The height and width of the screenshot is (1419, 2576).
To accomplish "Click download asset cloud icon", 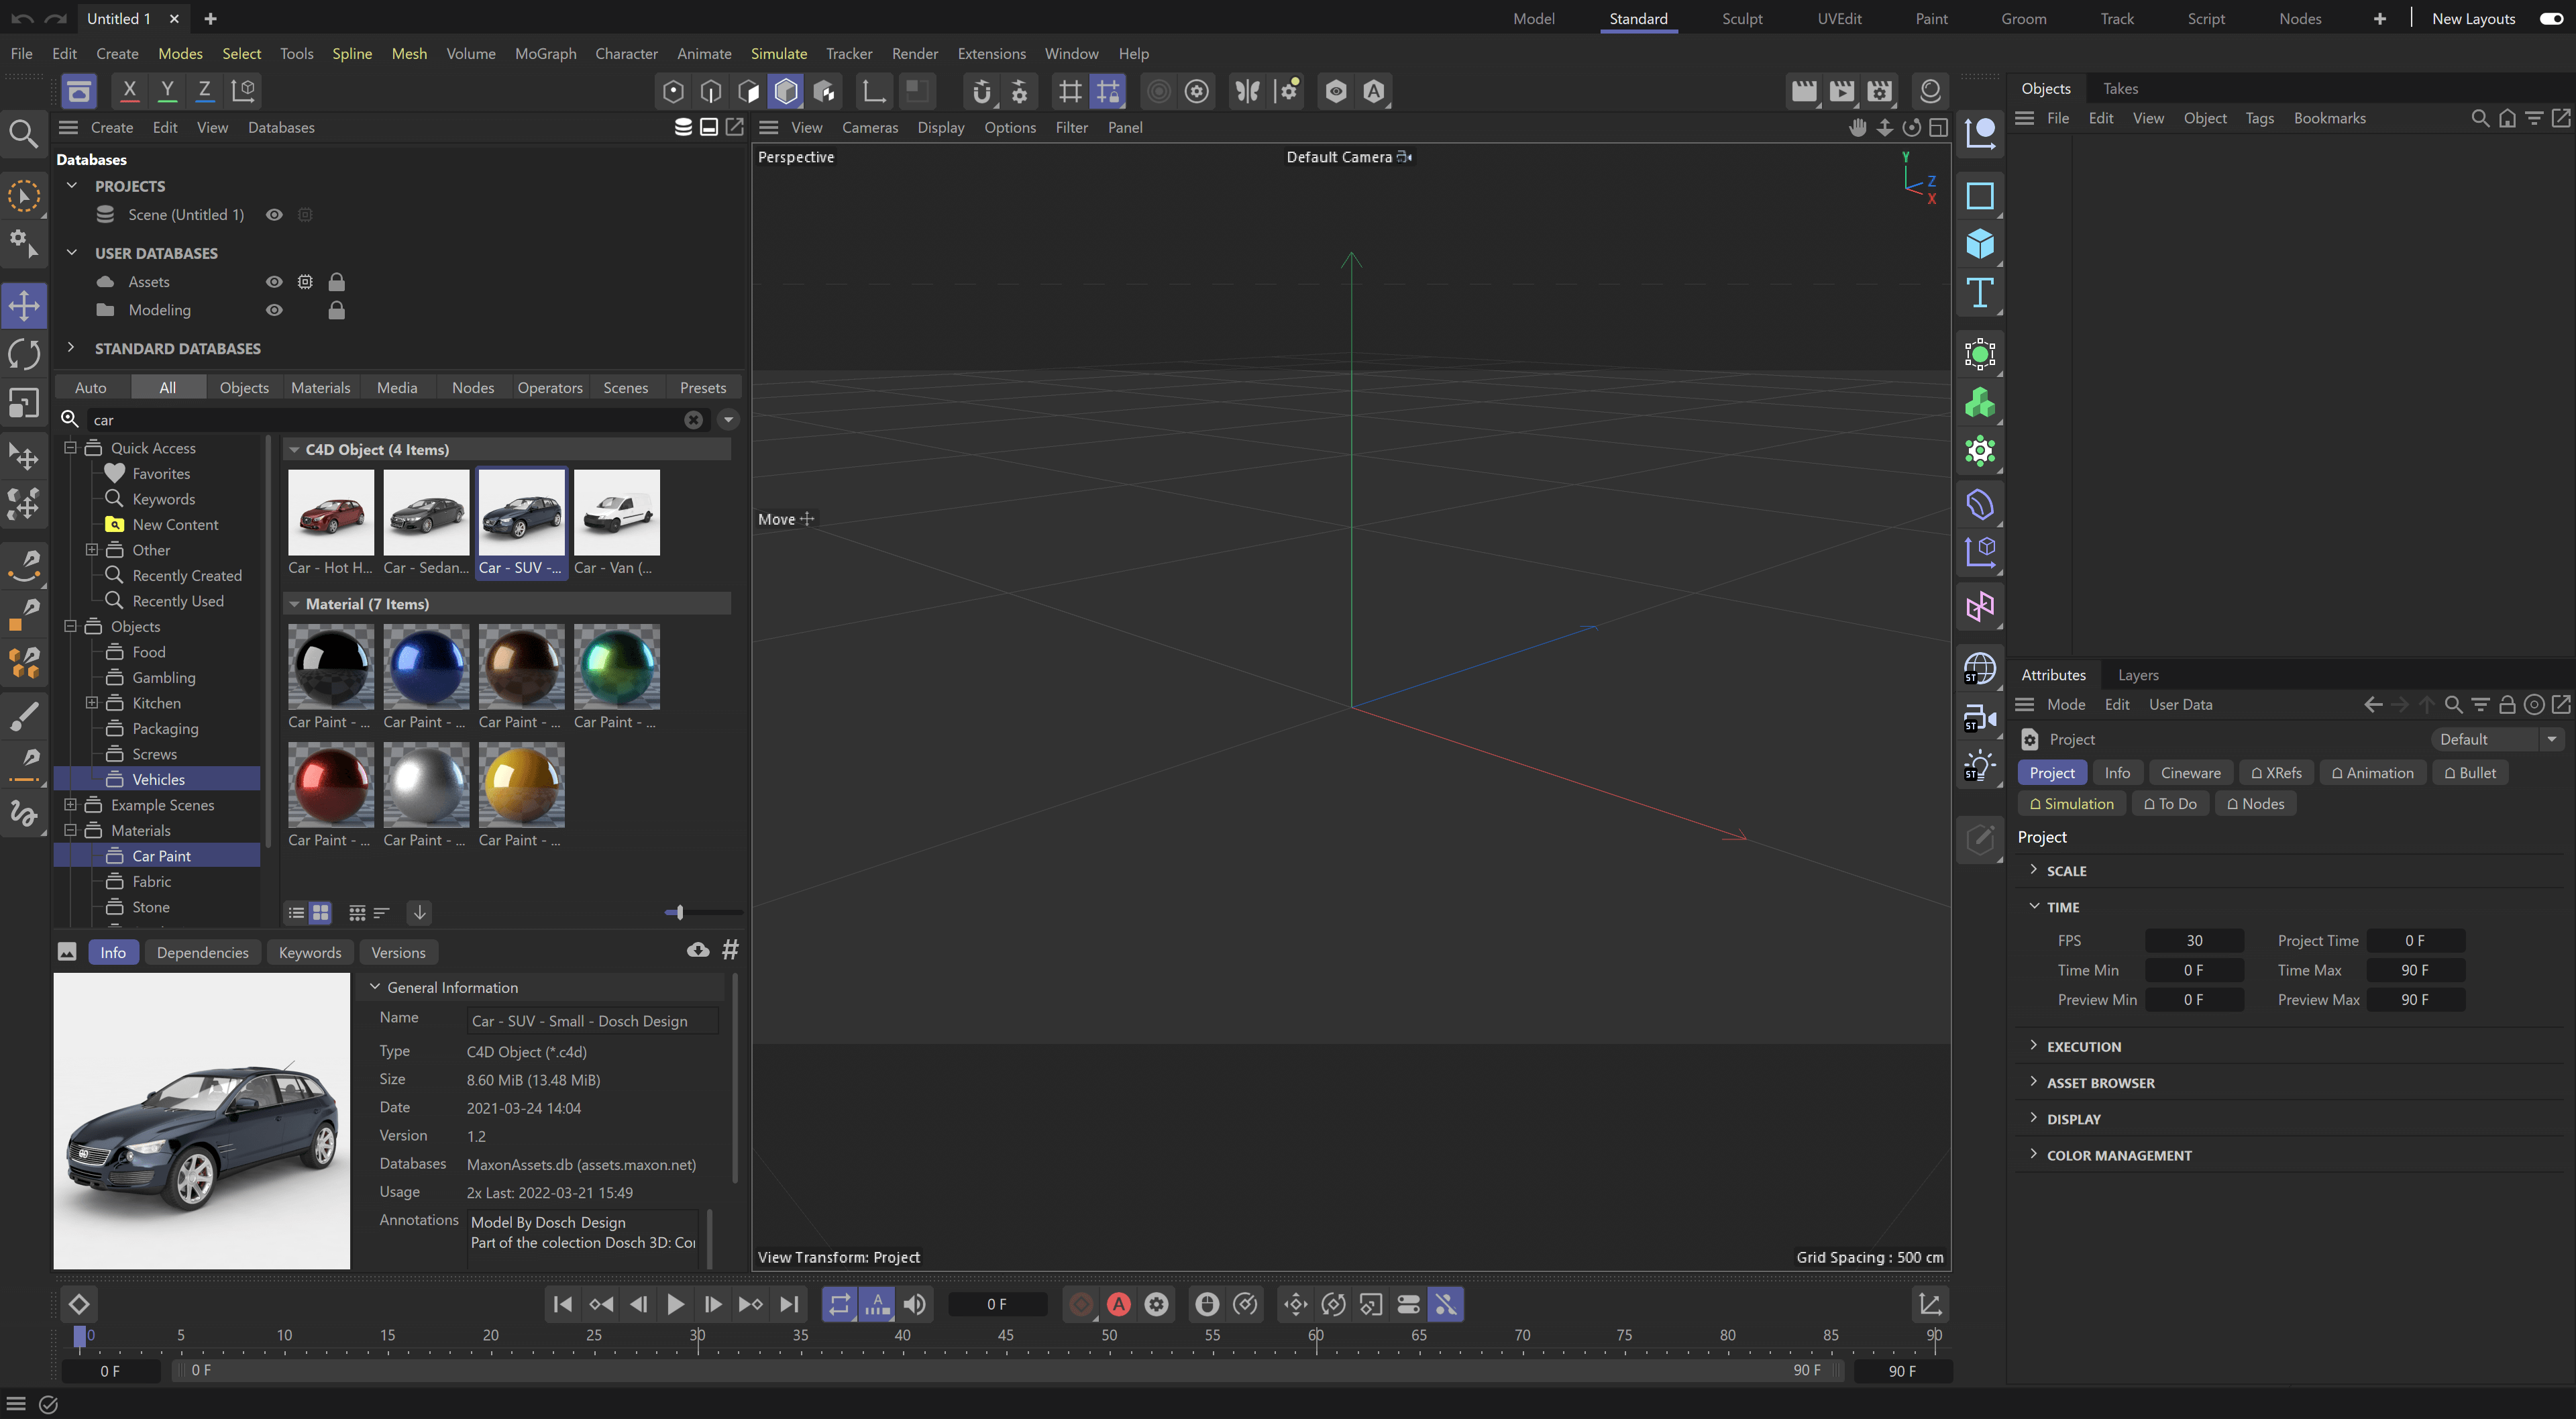I will (698, 950).
